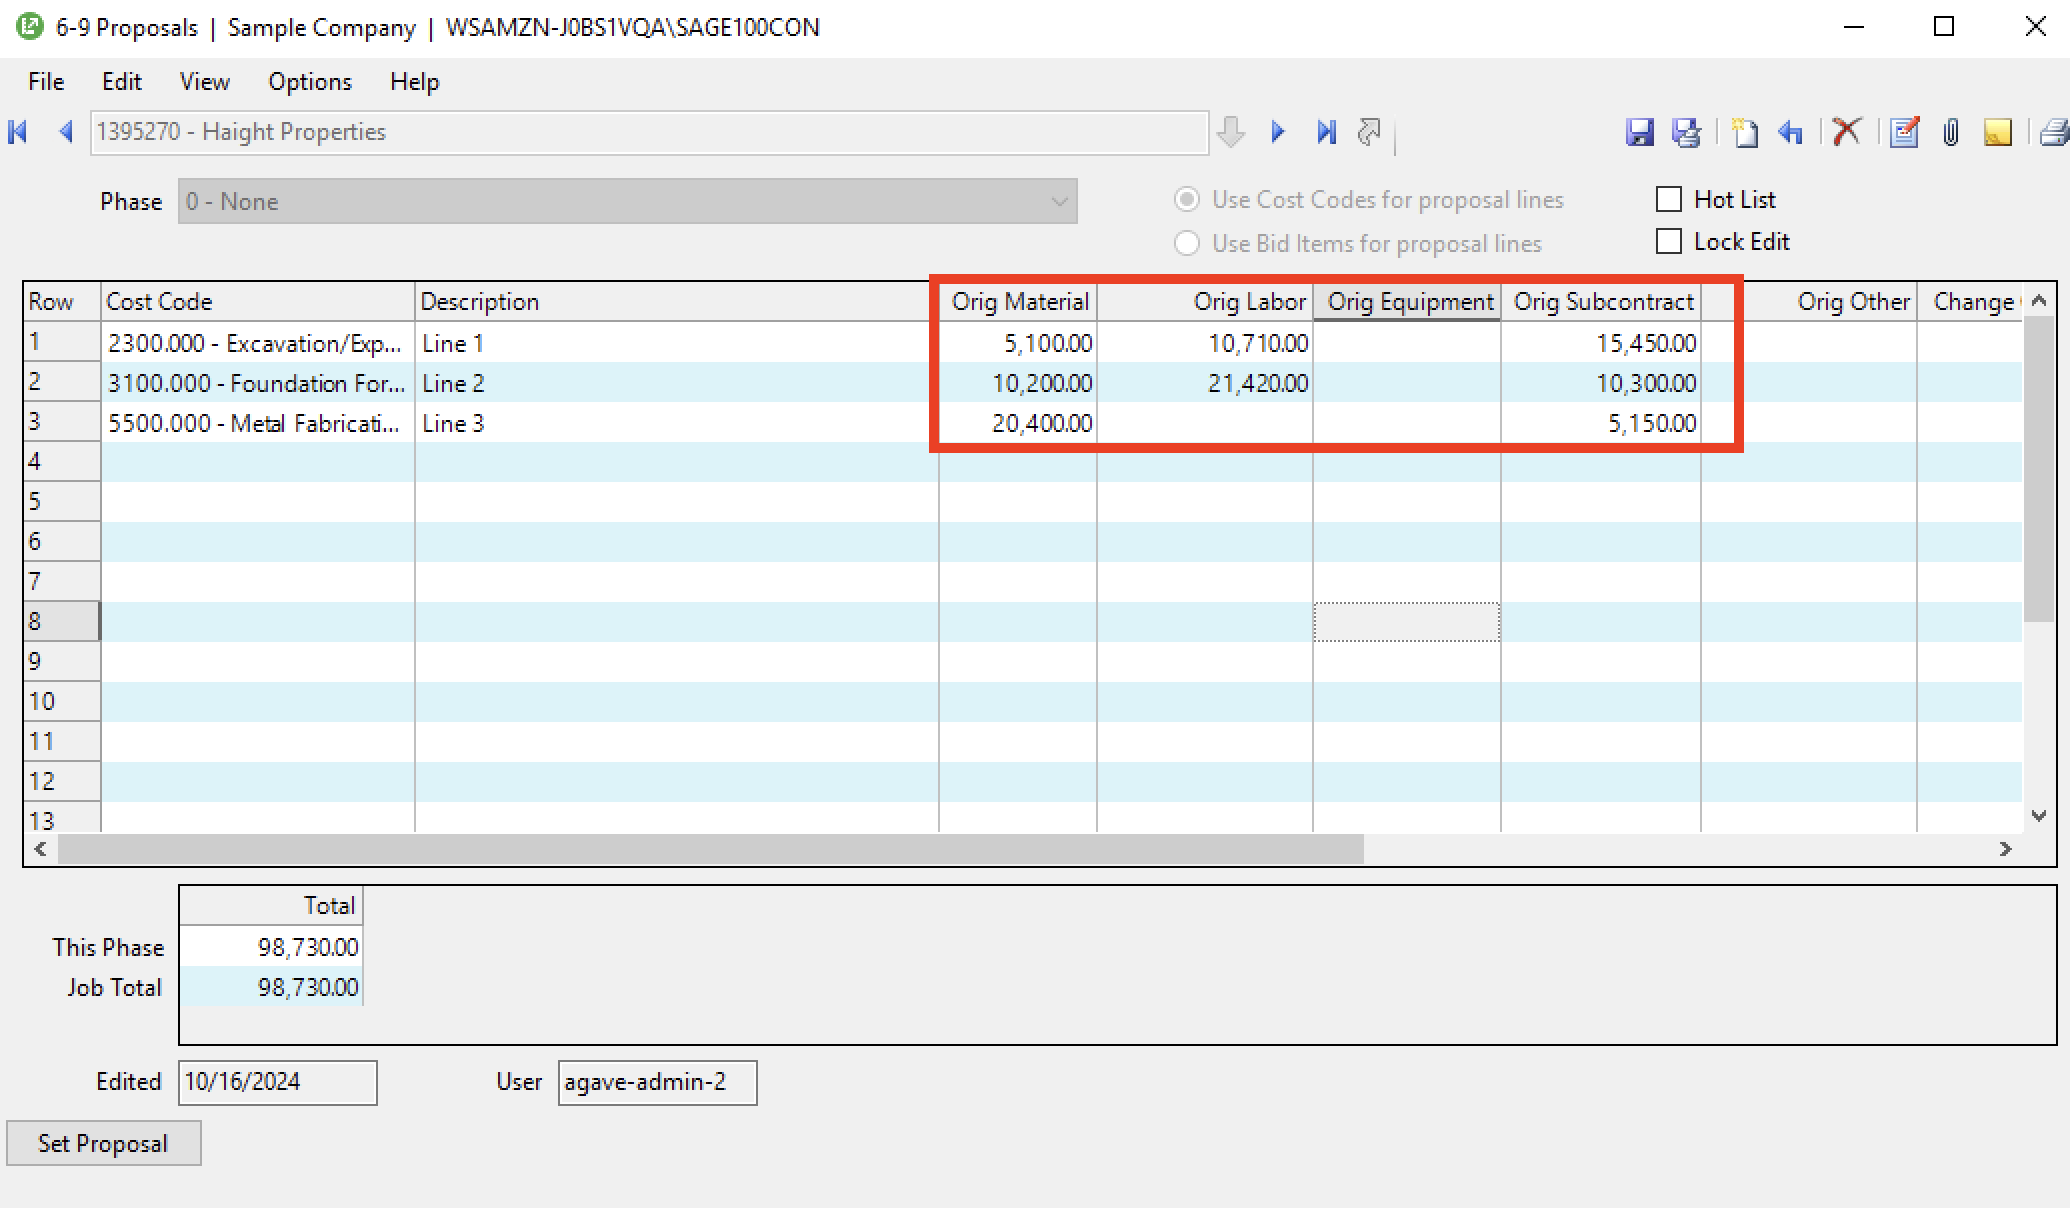The width and height of the screenshot is (2070, 1208).
Task: Click the Description column header
Action: (677, 302)
